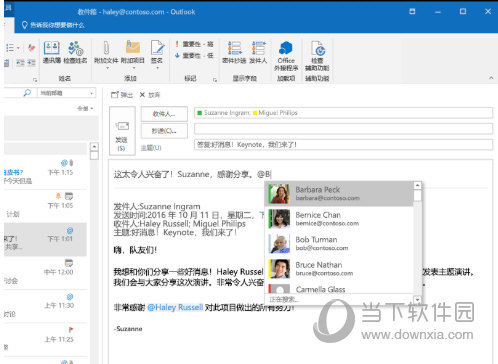Click the attachment clip icon on 1:15 message
This screenshot has height=364, width=498.
point(71,163)
